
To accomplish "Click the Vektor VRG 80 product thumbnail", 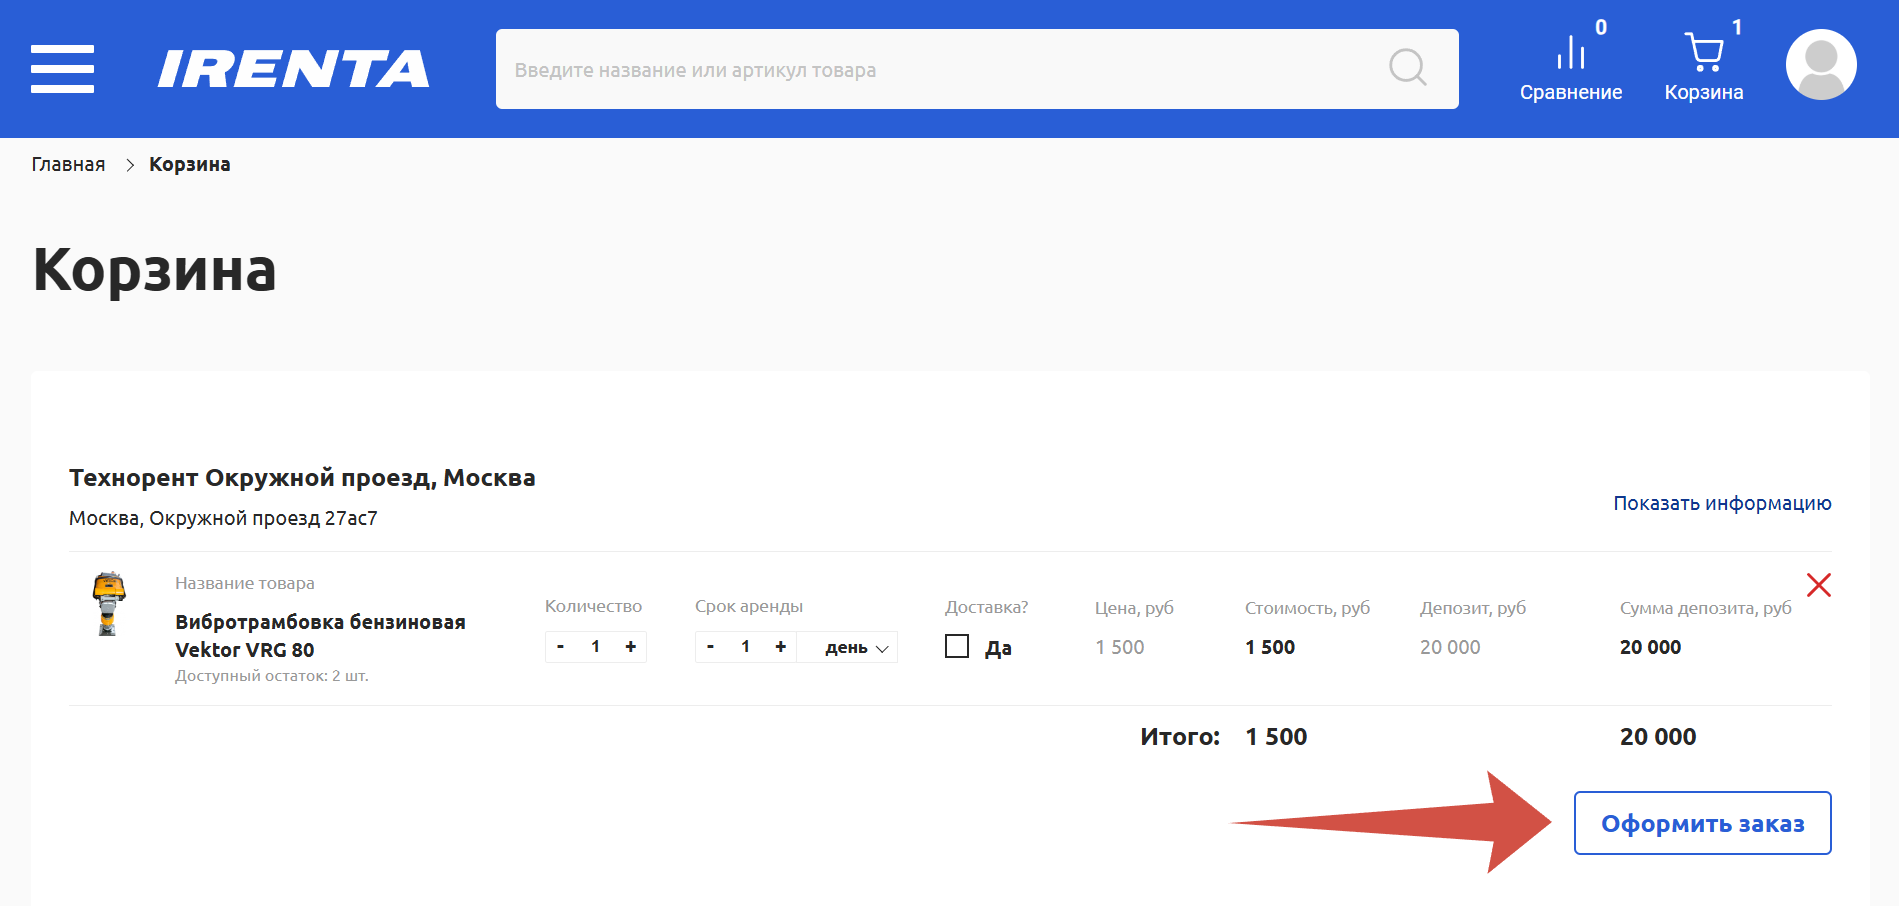I will (109, 603).
